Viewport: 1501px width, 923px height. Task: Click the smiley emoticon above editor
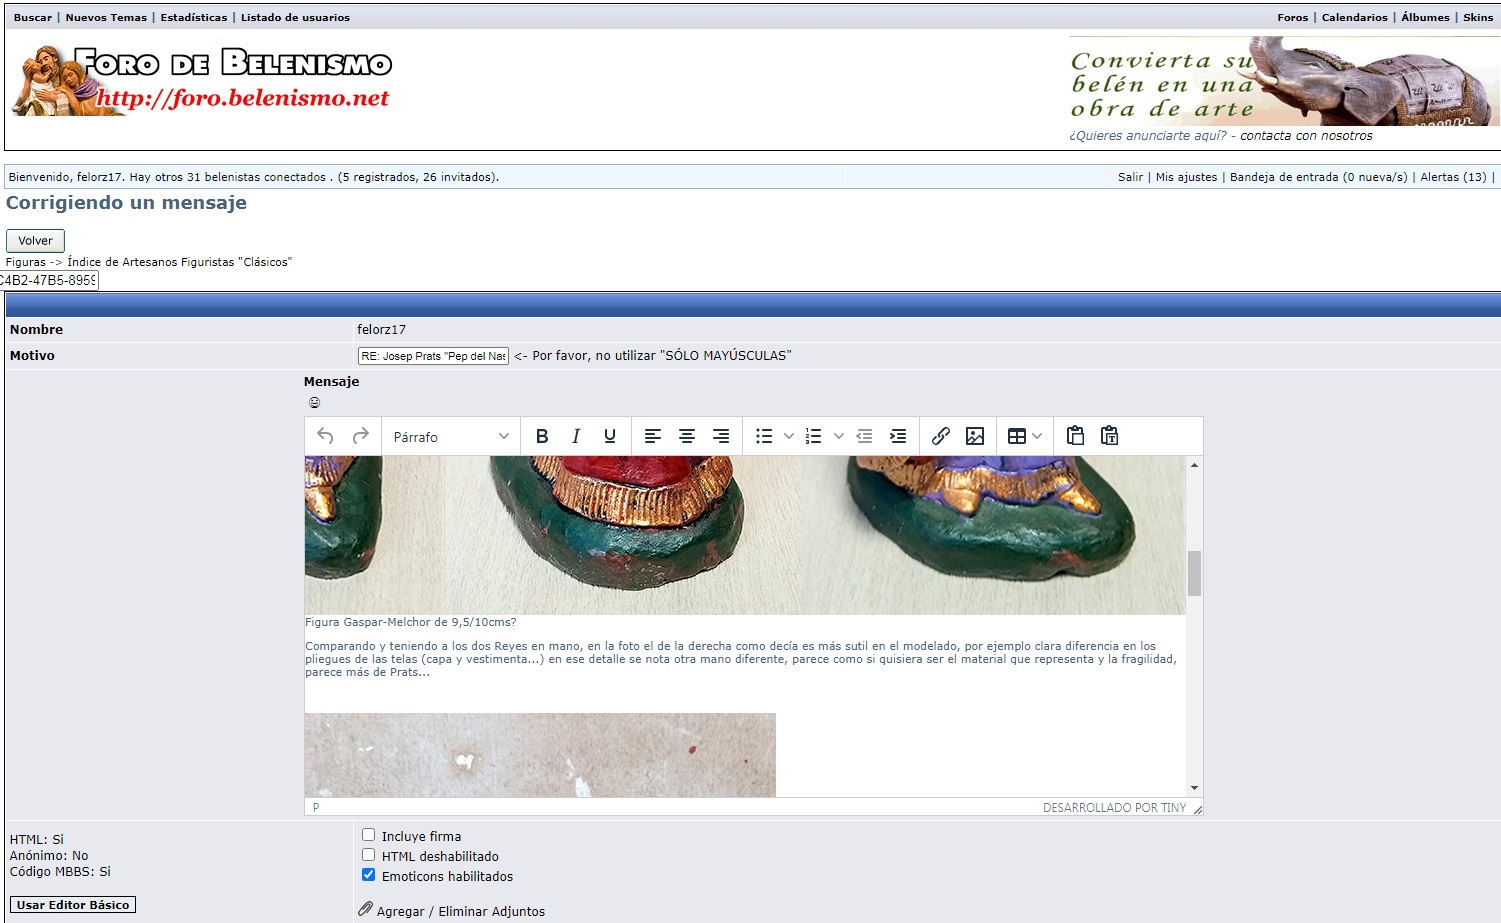click(314, 403)
